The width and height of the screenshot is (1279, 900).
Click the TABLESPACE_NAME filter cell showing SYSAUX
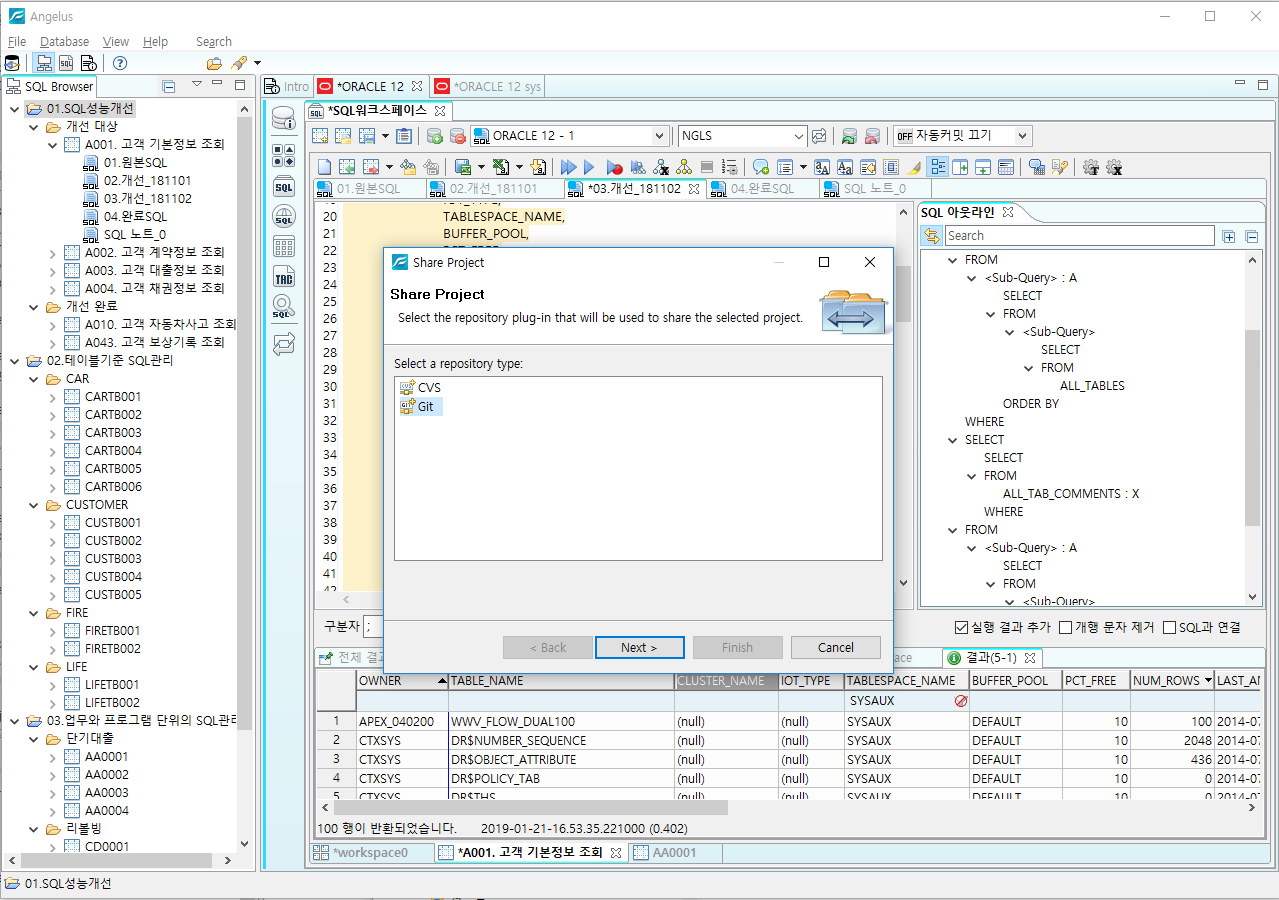[905, 701]
